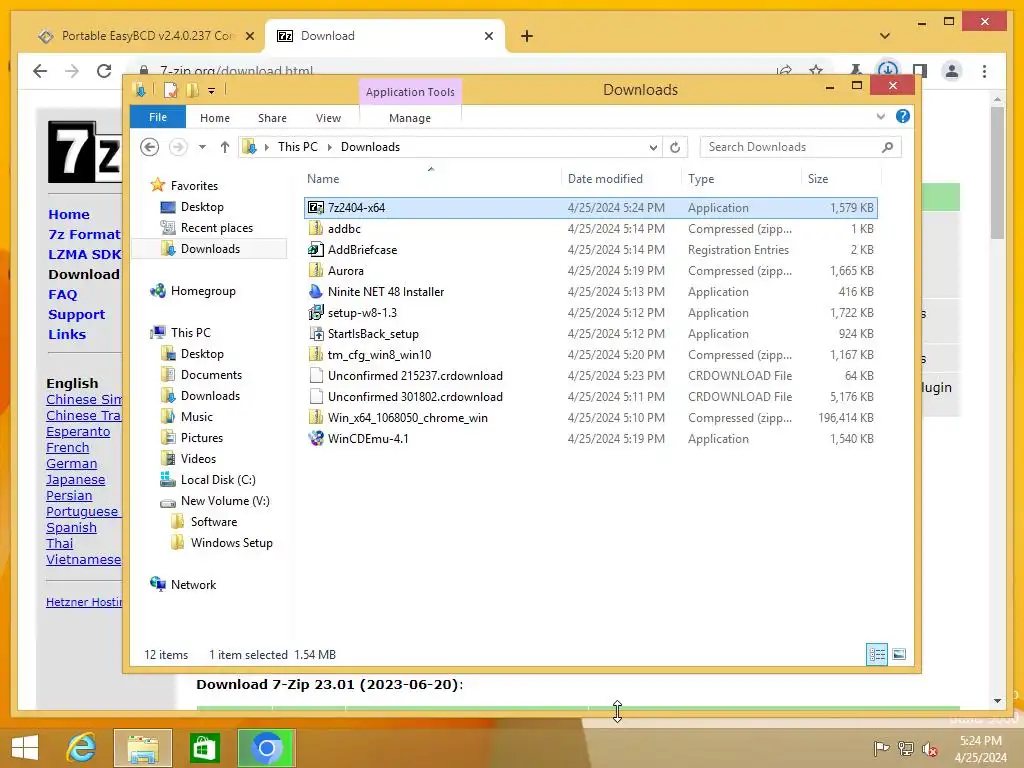Open the Action Center flag icon
Viewport: 1024px width, 768px height.
(881, 748)
